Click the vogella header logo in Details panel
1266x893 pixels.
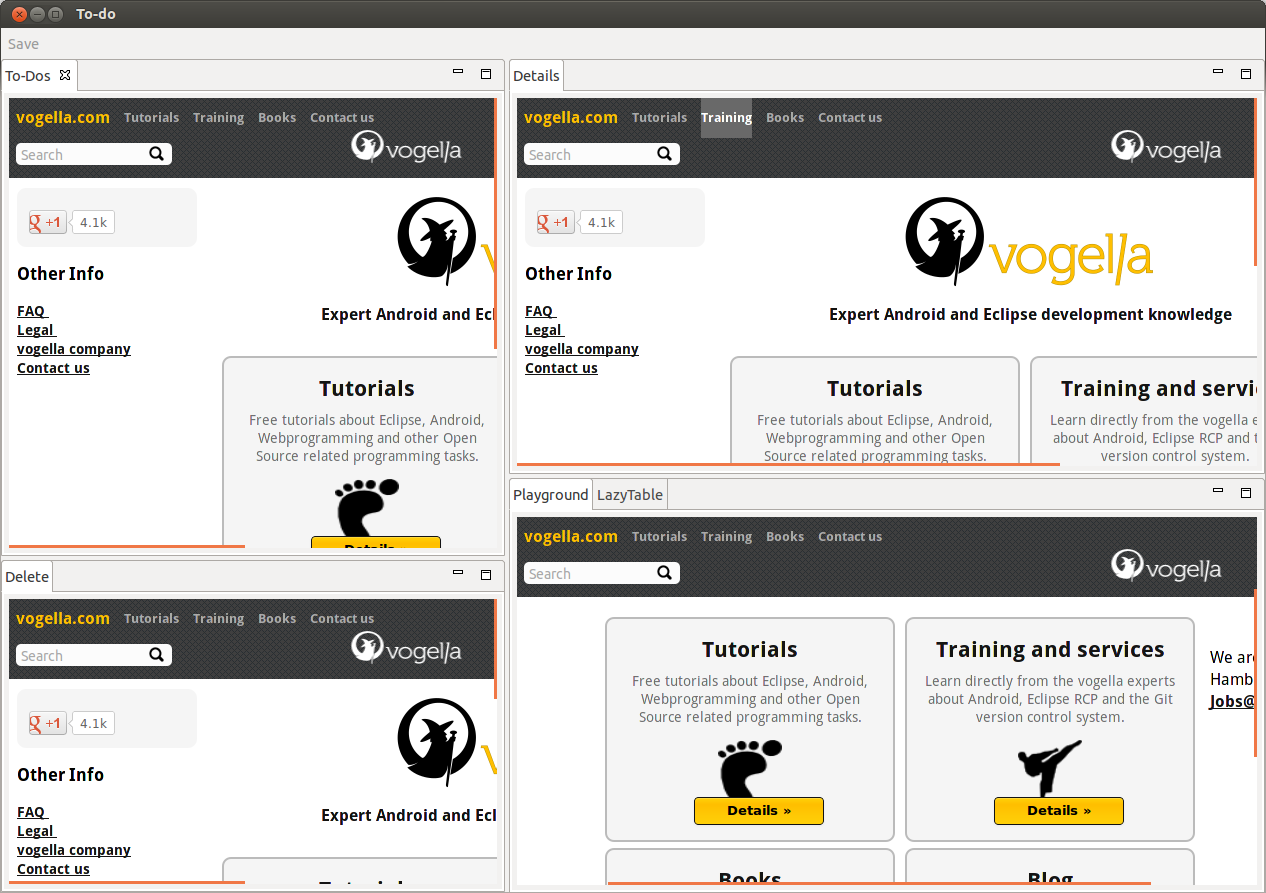pos(1166,148)
